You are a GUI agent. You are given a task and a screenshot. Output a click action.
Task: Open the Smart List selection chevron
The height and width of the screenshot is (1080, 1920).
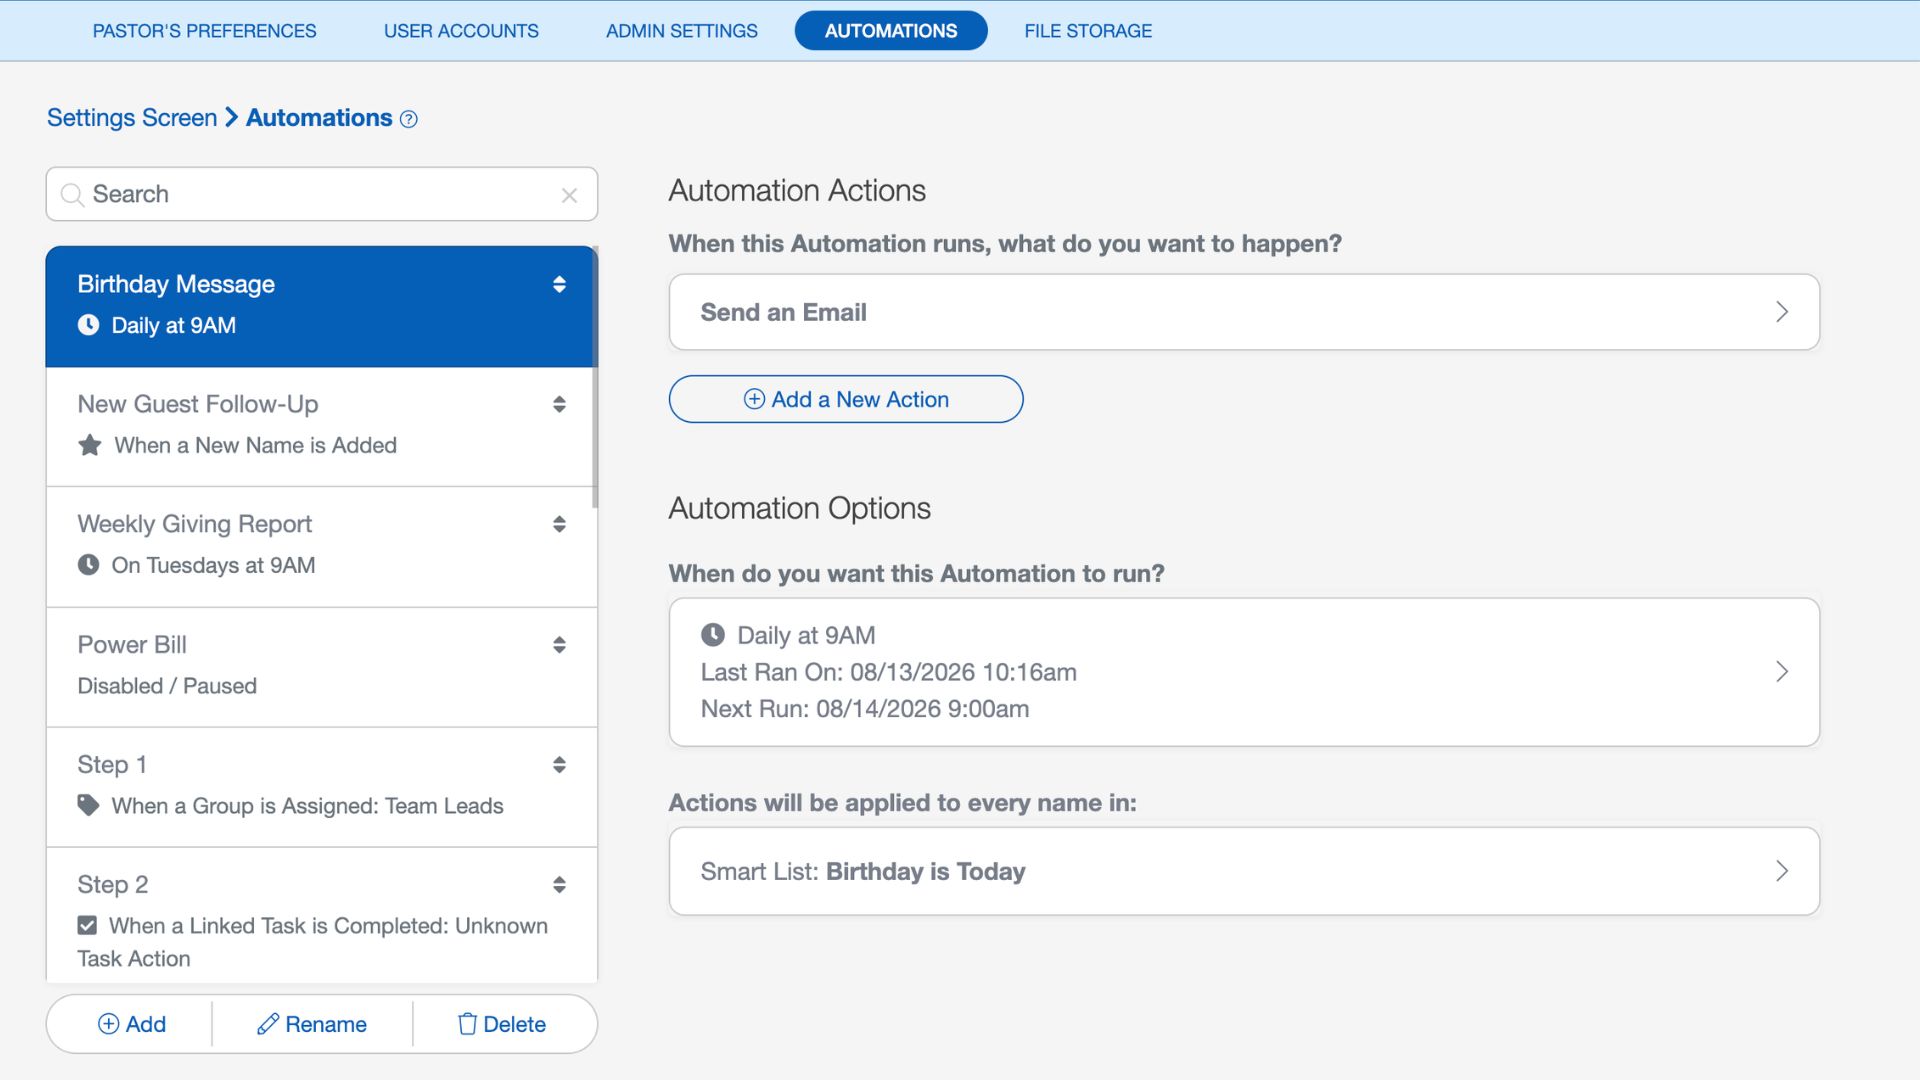coord(1782,871)
